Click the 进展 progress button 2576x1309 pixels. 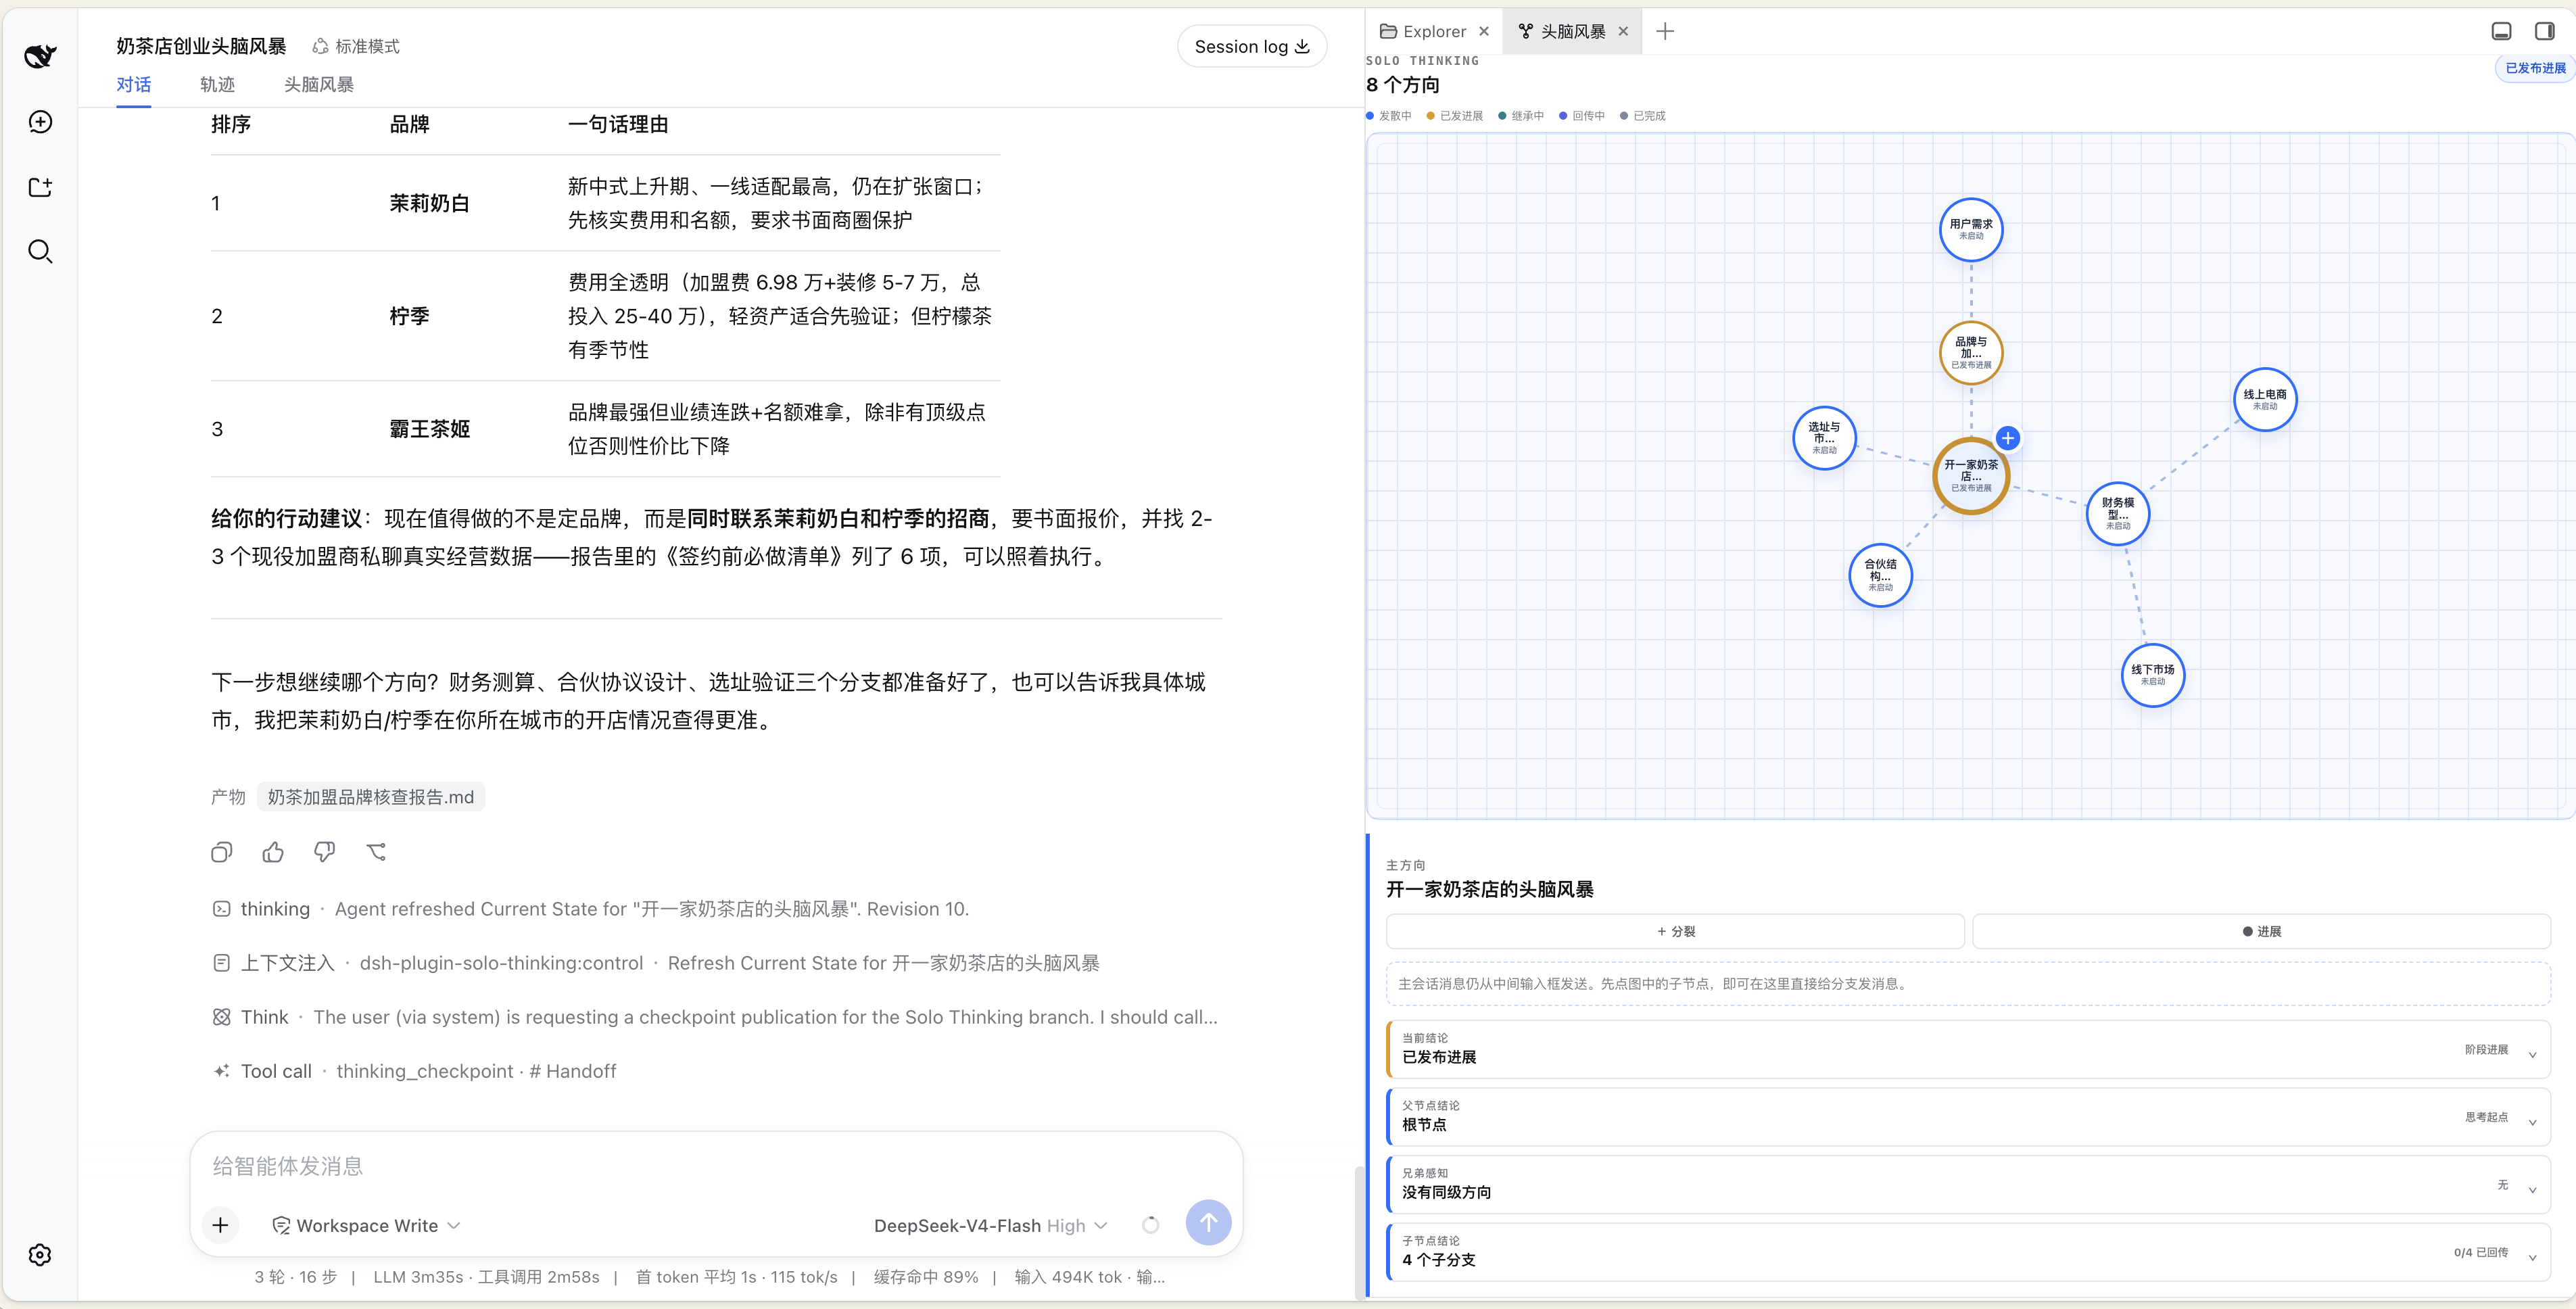(2262, 931)
